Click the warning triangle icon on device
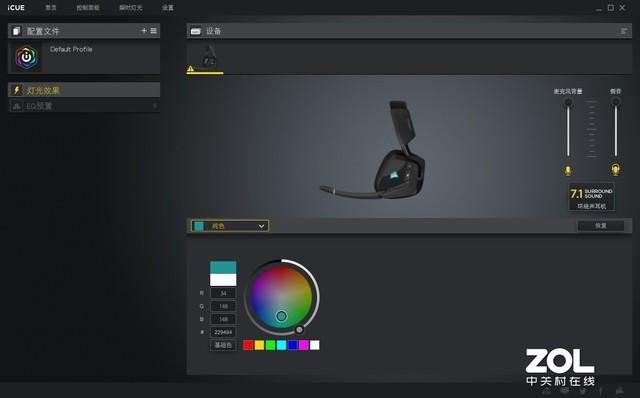Screen dimensions: 640x398 click(190, 69)
